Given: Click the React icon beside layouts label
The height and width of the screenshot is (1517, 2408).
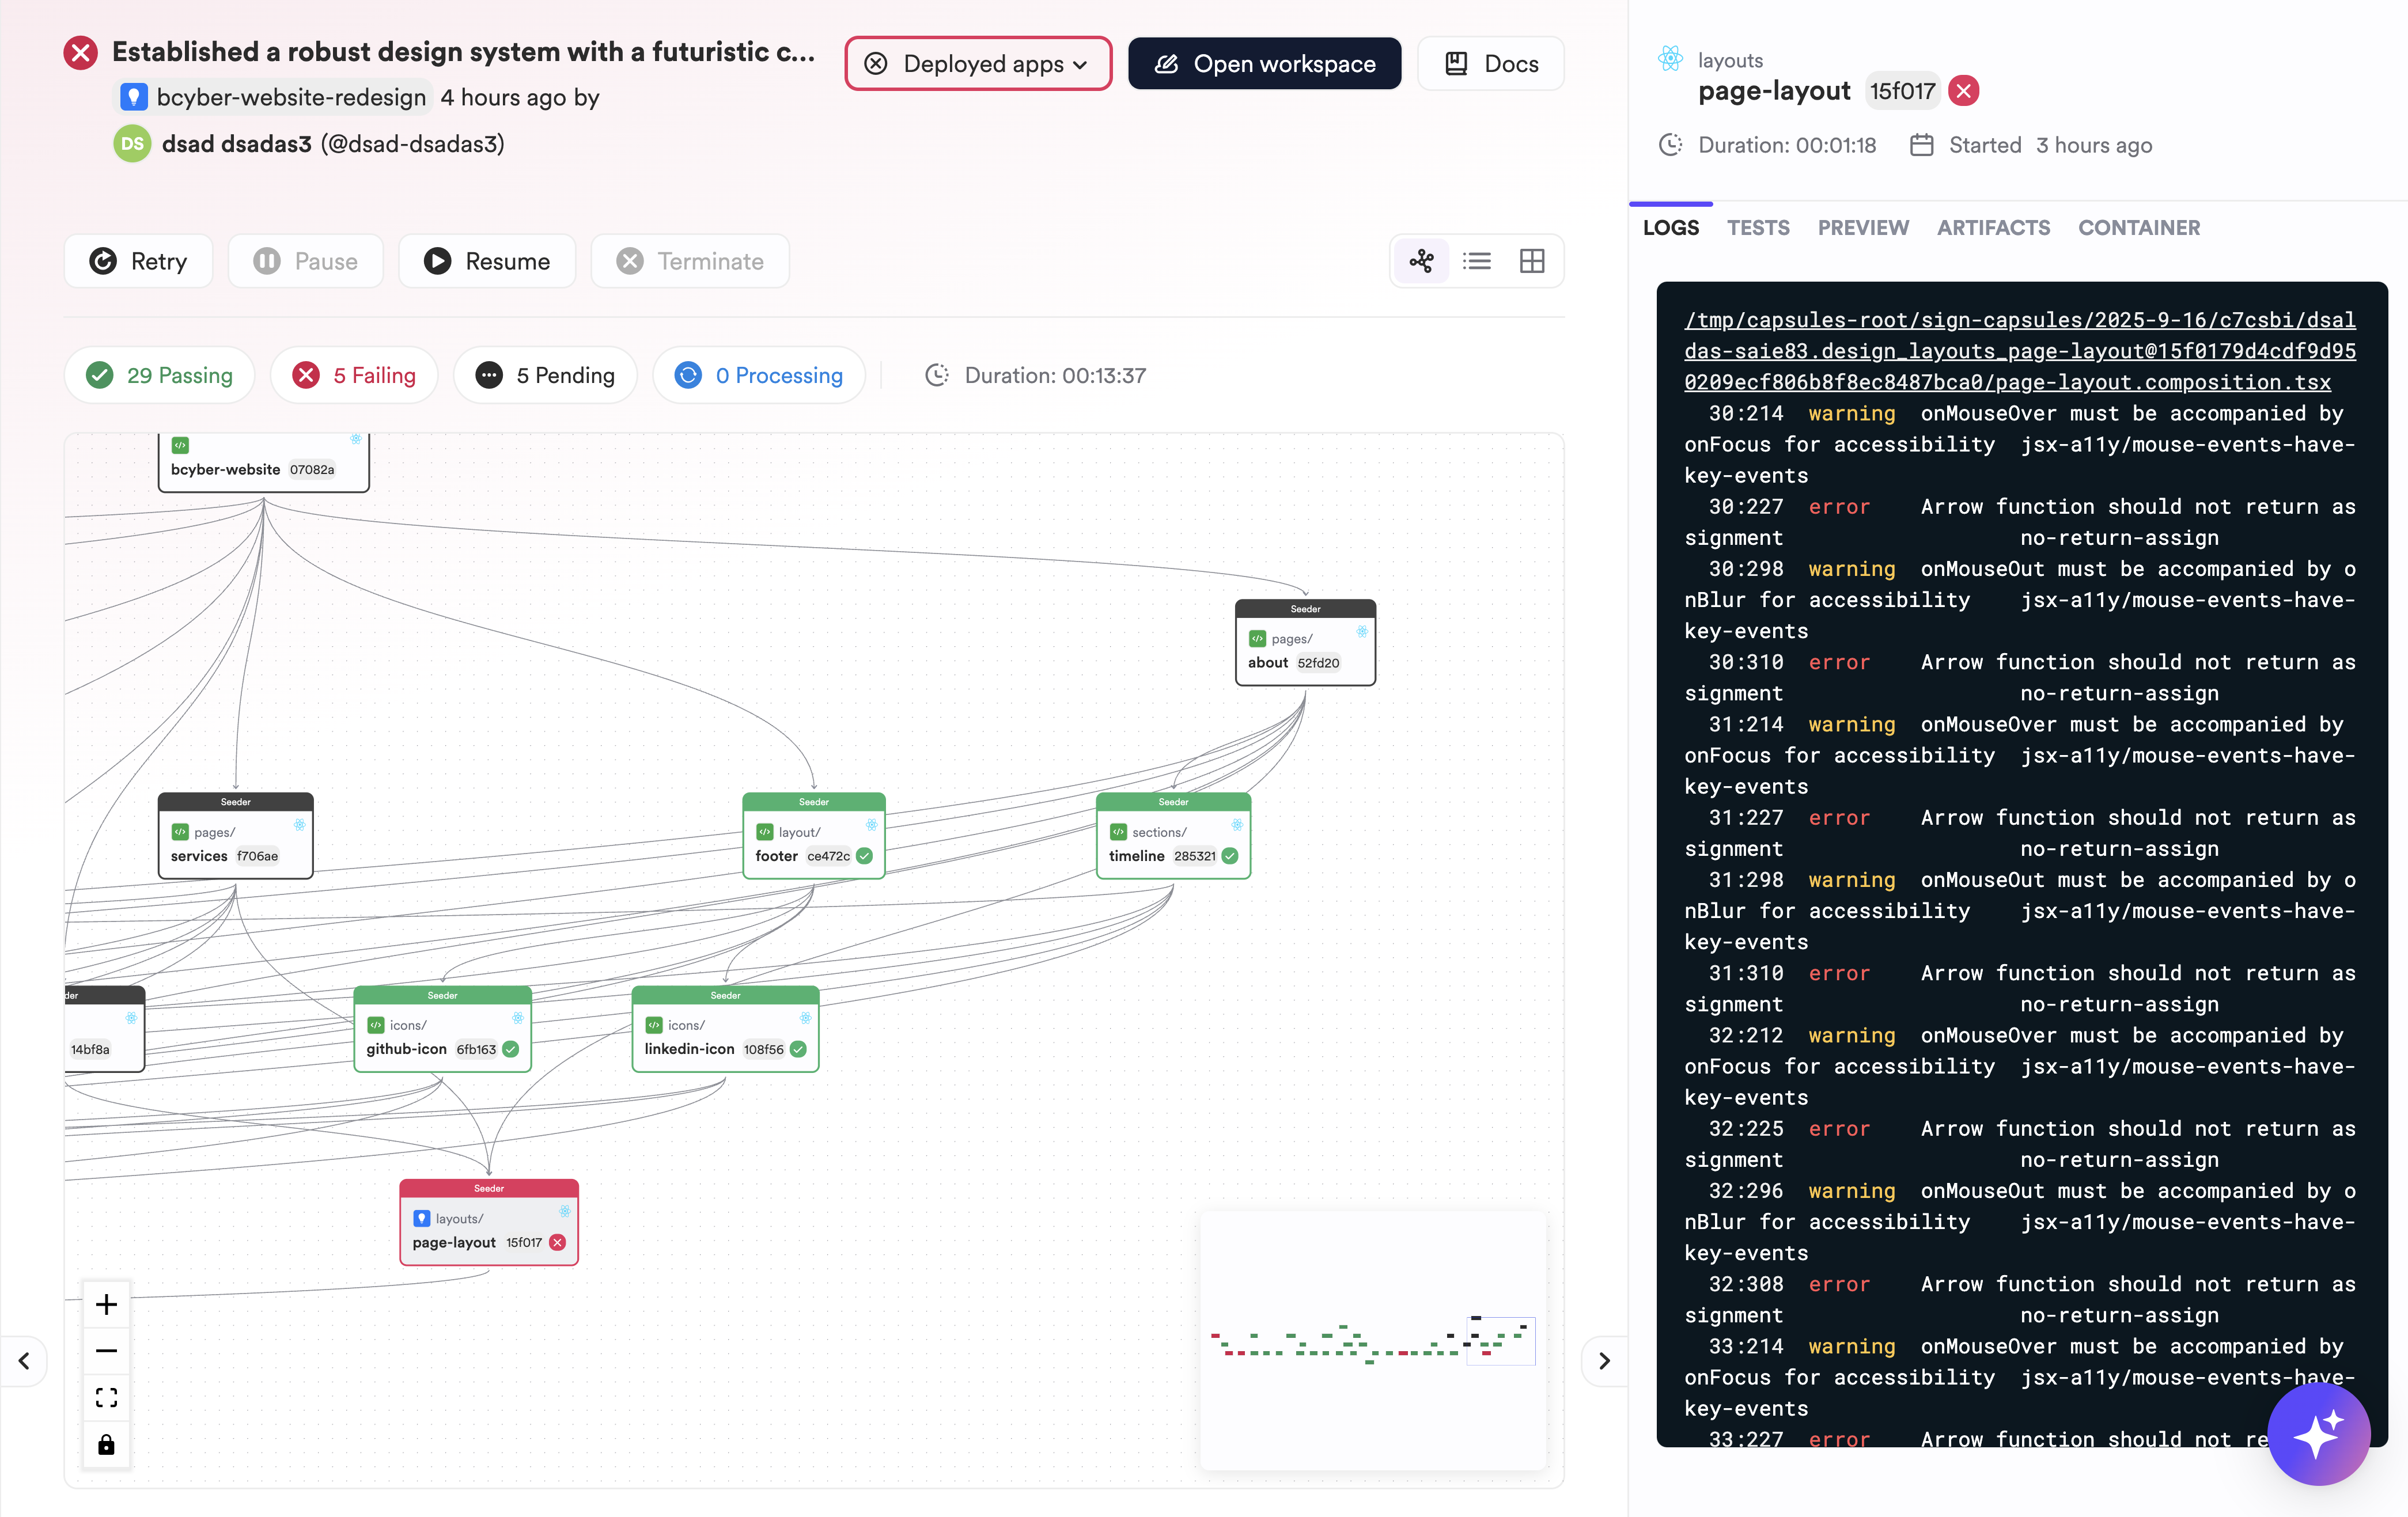Looking at the screenshot, I should click(1670, 59).
